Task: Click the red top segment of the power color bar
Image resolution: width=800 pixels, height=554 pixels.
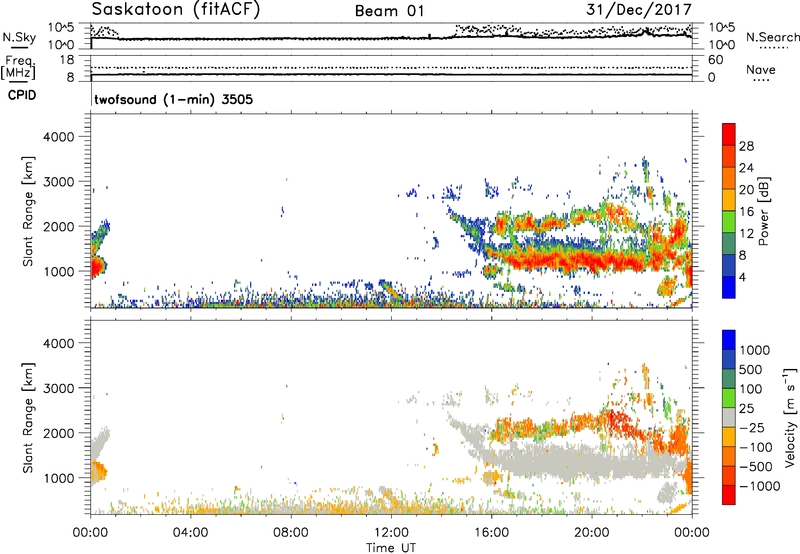Action: pos(729,135)
